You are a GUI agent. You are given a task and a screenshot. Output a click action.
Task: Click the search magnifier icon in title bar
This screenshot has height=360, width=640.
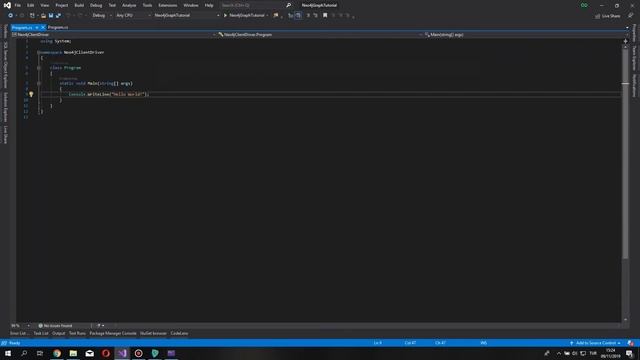pos(289,5)
